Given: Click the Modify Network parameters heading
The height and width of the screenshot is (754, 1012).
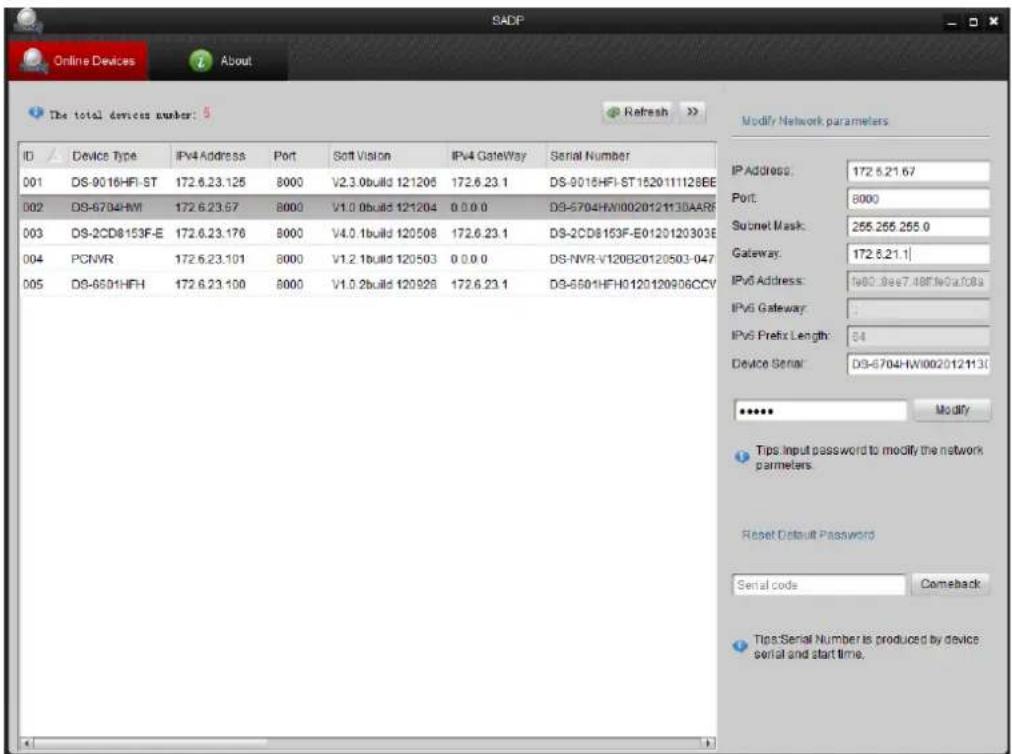Looking at the screenshot, I should (x=815, y=121).
